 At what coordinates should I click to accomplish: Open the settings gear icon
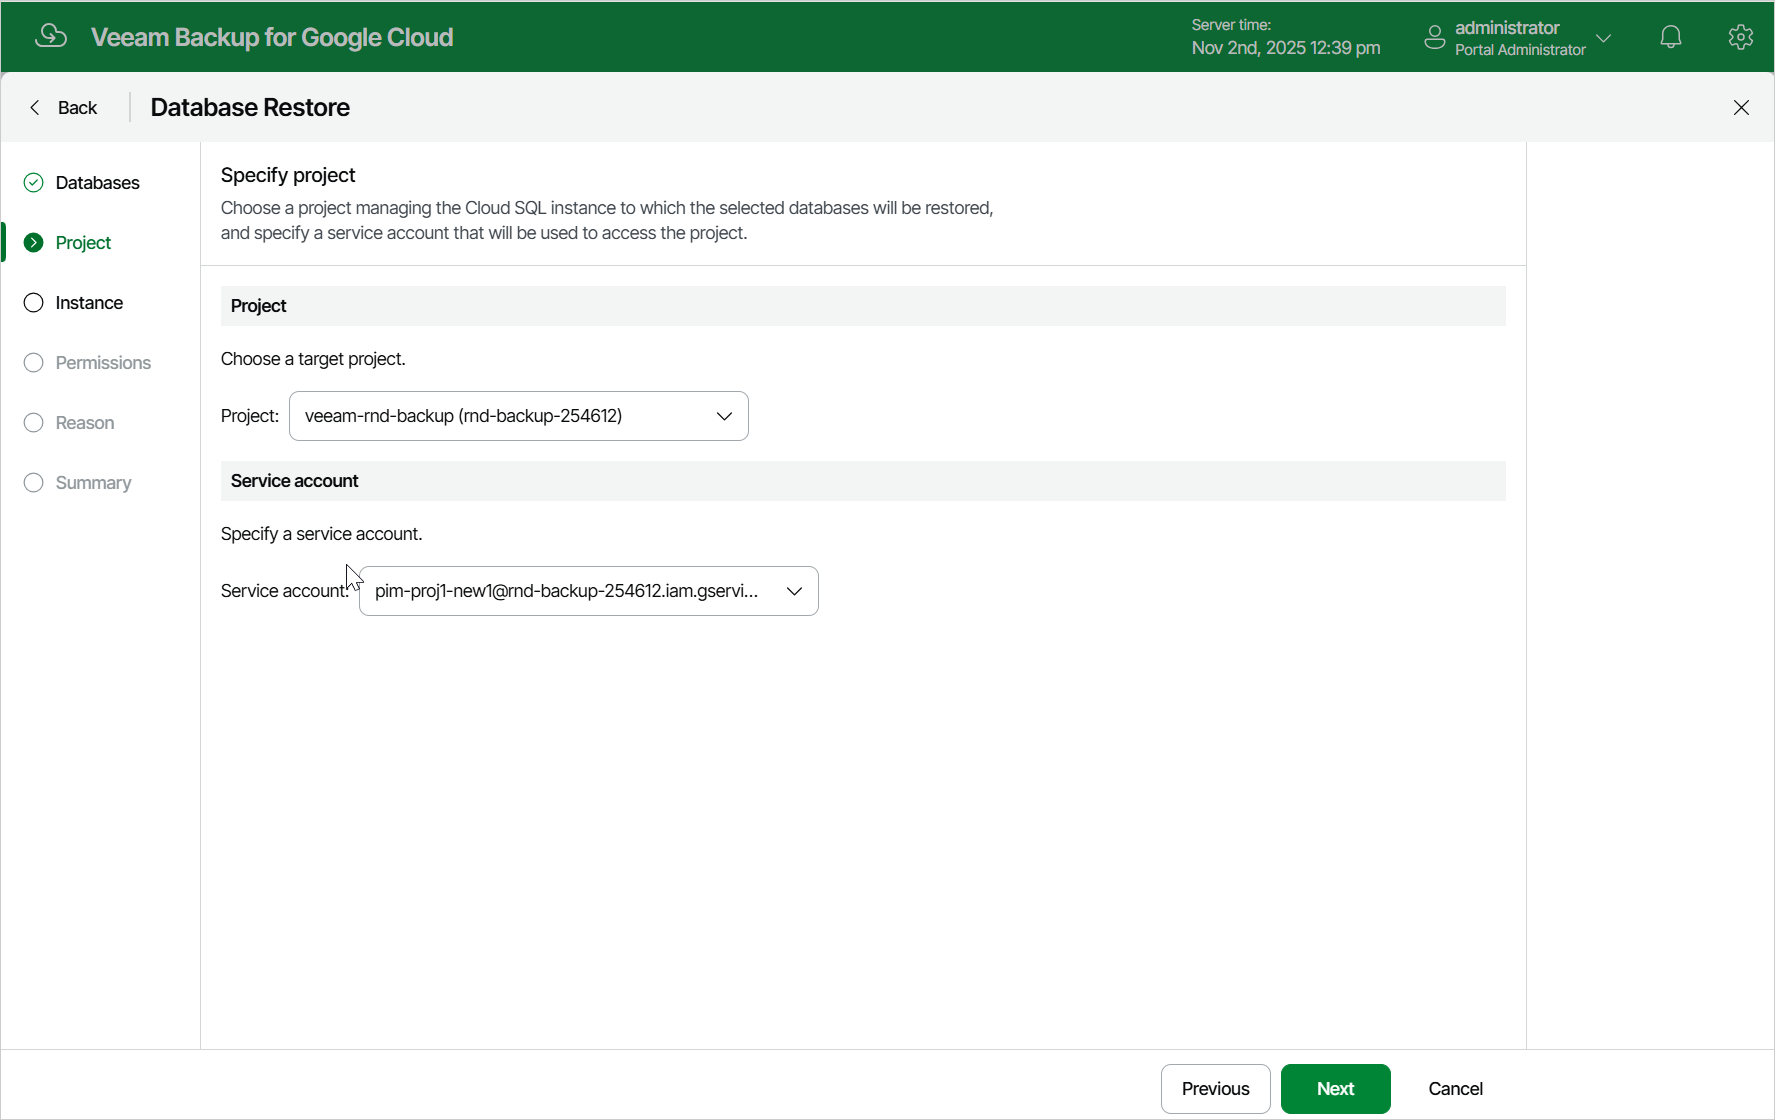(x=1741, y=37)
